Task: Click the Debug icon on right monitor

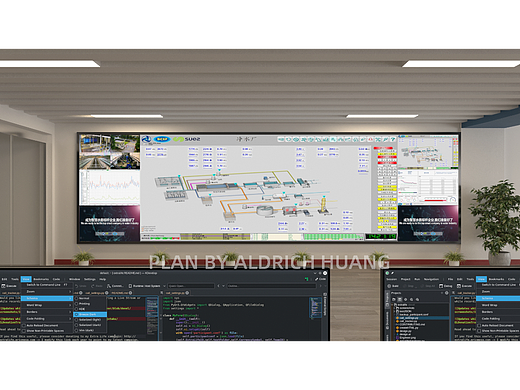Action: [x=441, y=286]
